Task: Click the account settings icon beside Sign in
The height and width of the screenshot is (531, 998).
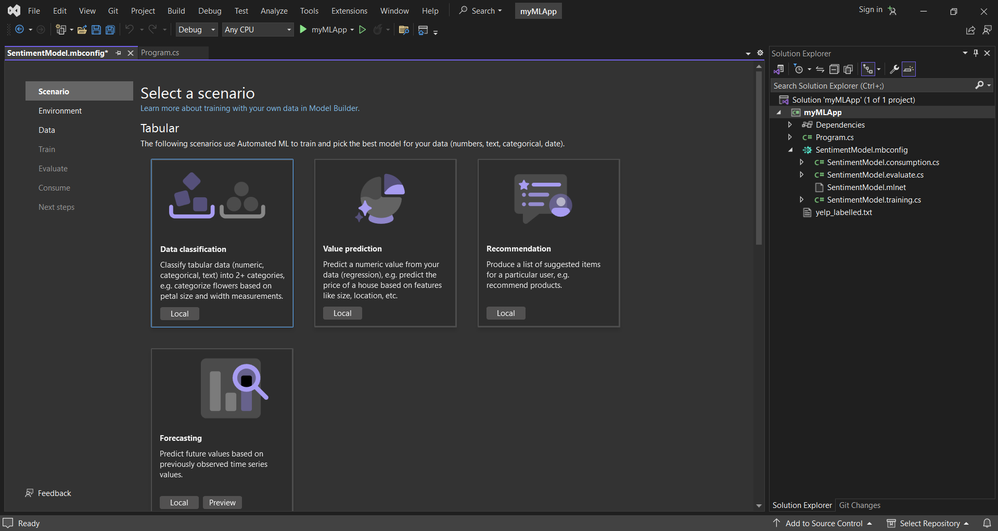Action: [892, 10]
